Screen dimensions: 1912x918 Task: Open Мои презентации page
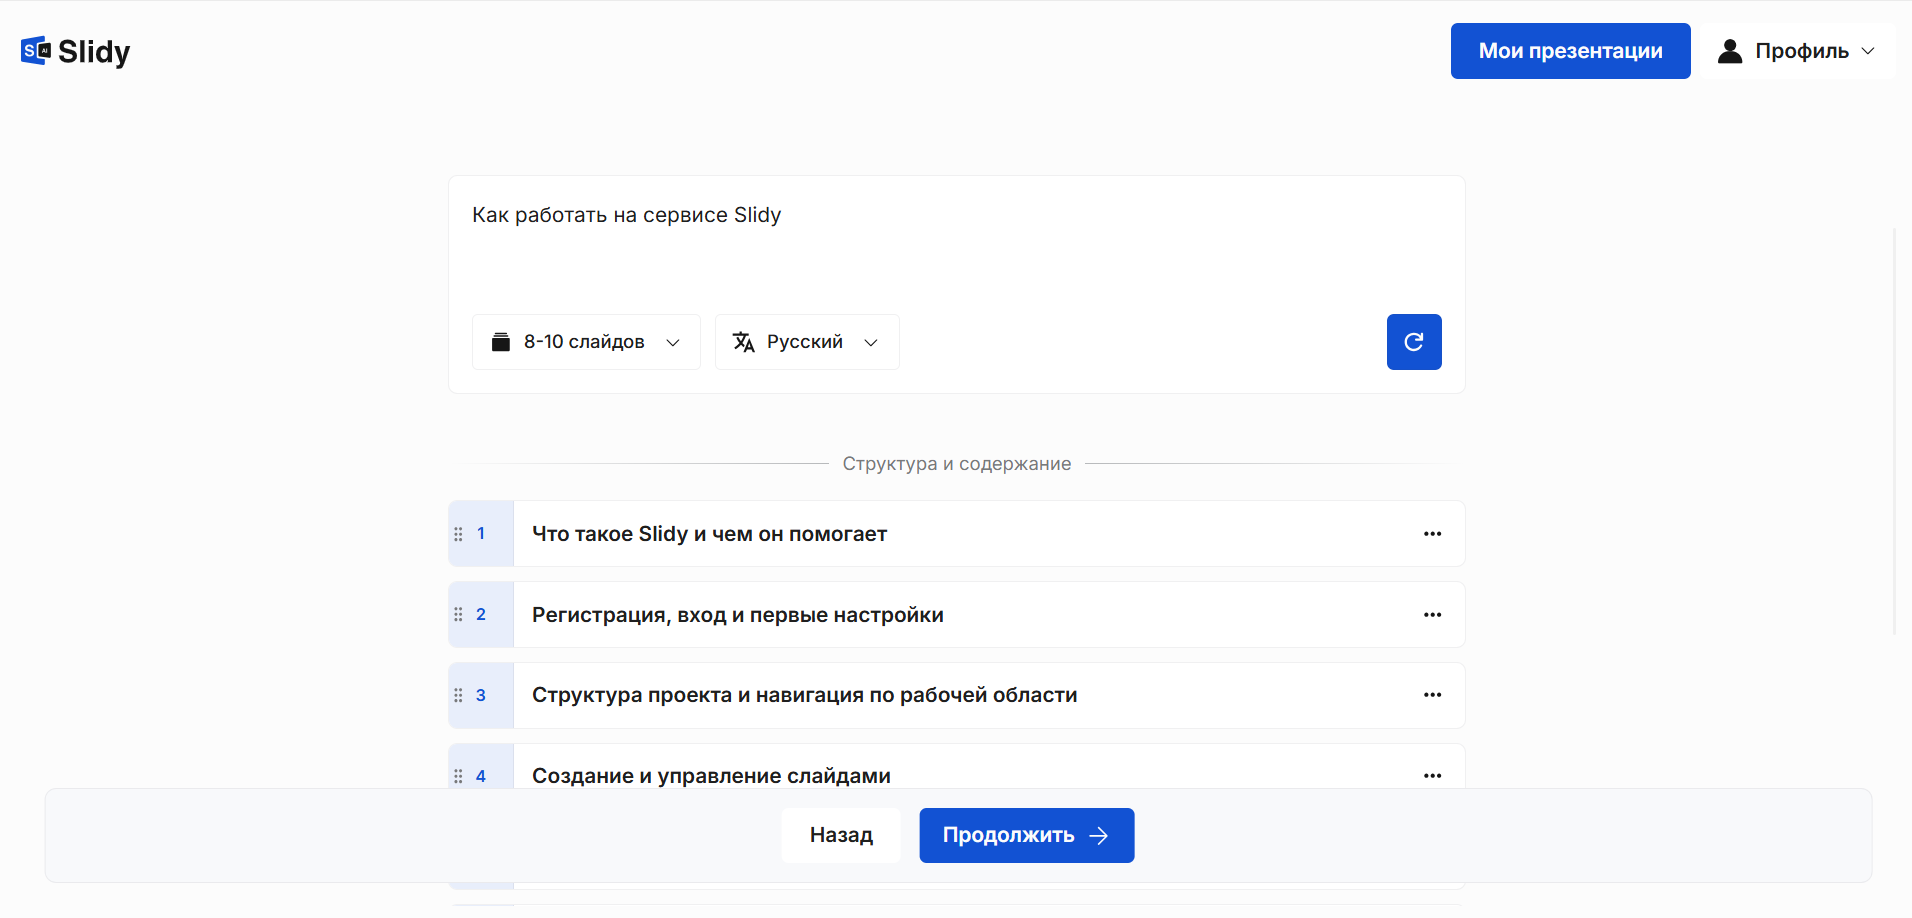point(1570,51)
